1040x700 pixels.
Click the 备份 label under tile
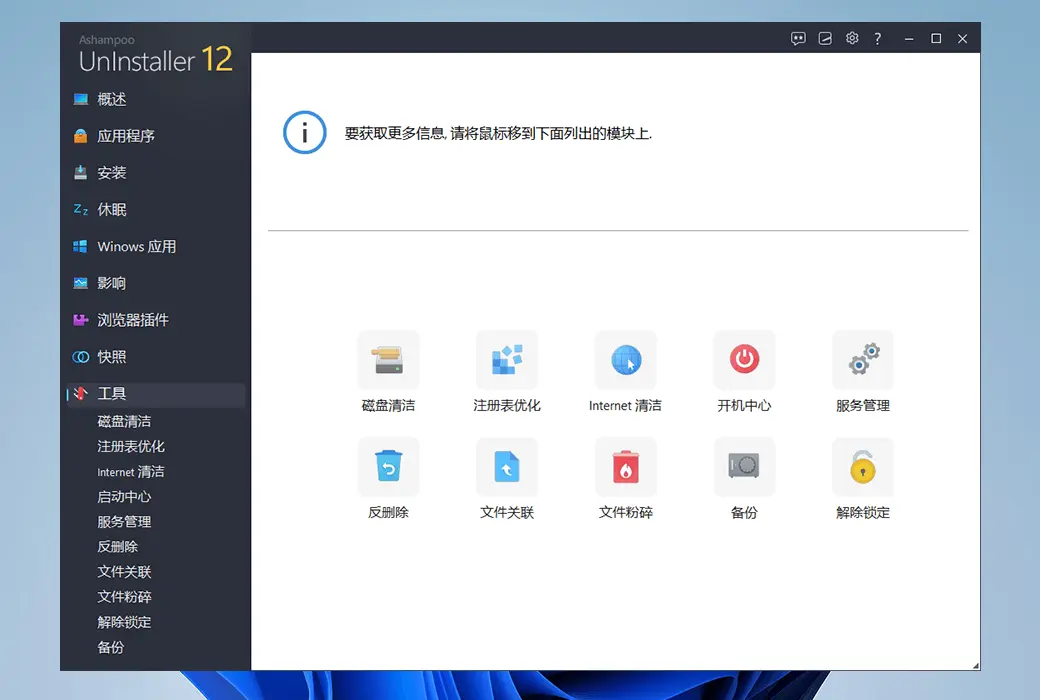[x=744, y=512]
